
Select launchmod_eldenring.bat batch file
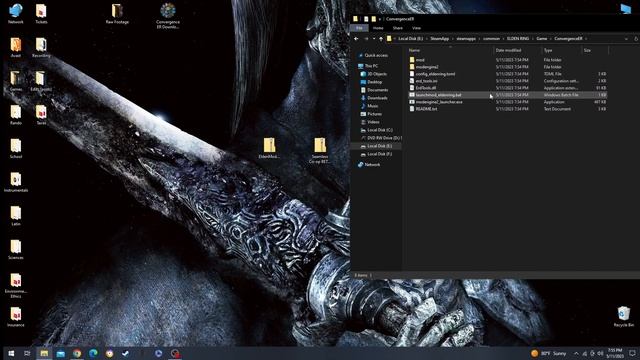(508, 95)
